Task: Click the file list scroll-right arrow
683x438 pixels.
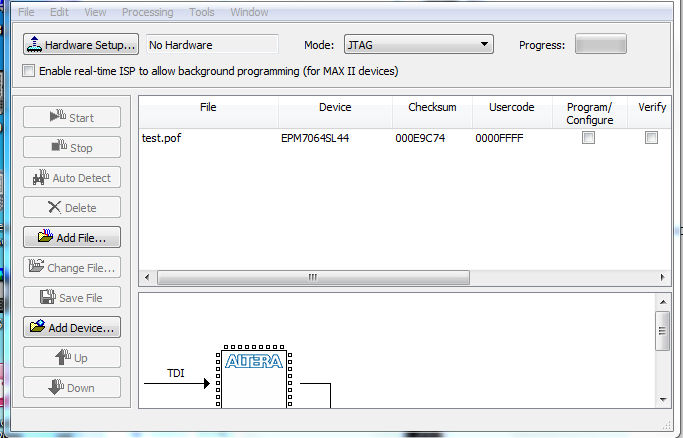Action: click(x=663, y=277)
